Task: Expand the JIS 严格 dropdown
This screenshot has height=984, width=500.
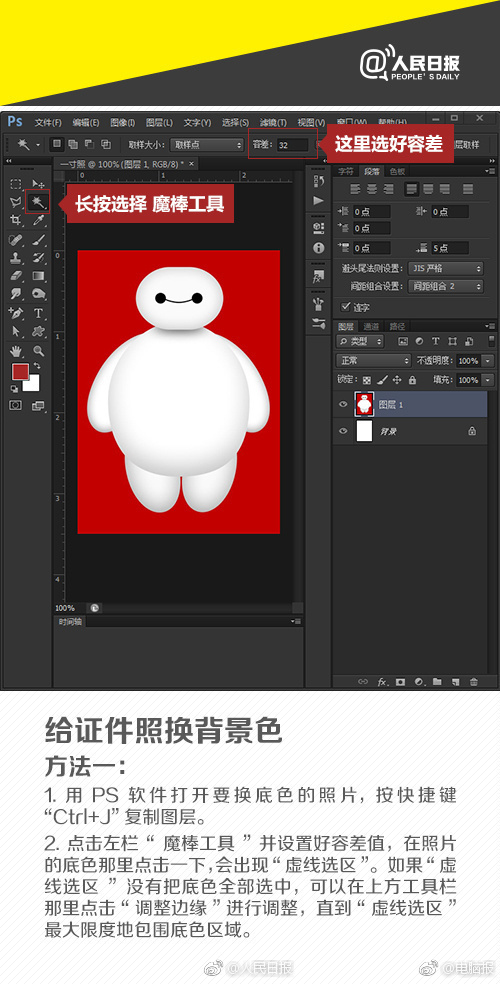Action: pos(445,268)
